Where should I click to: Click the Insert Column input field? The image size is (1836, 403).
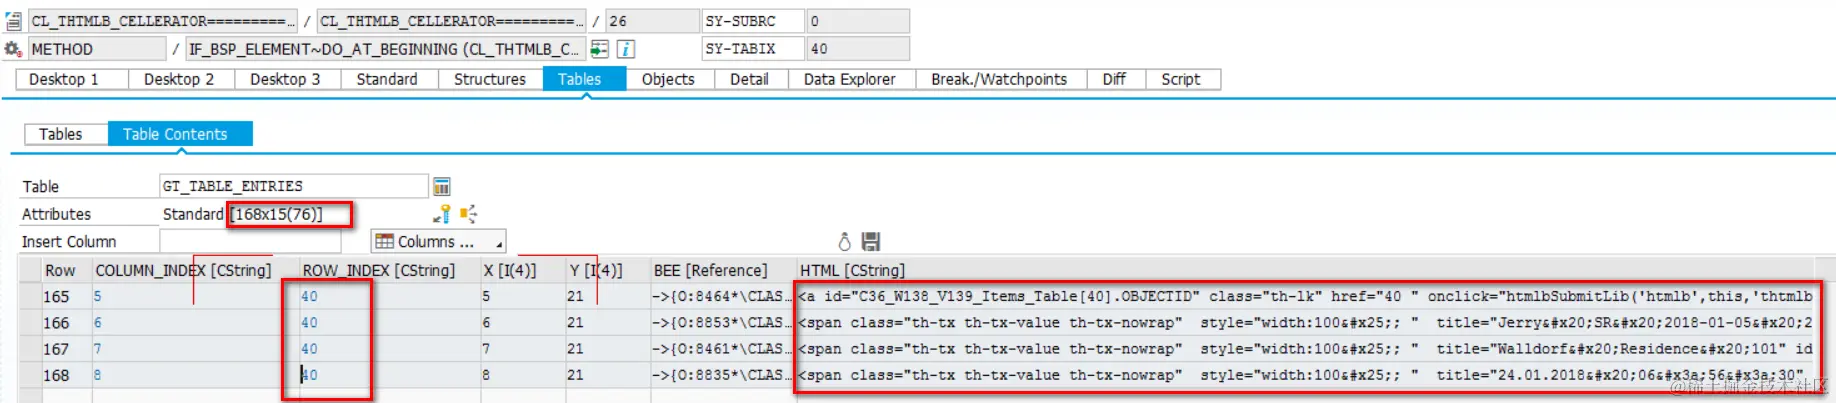250,241
